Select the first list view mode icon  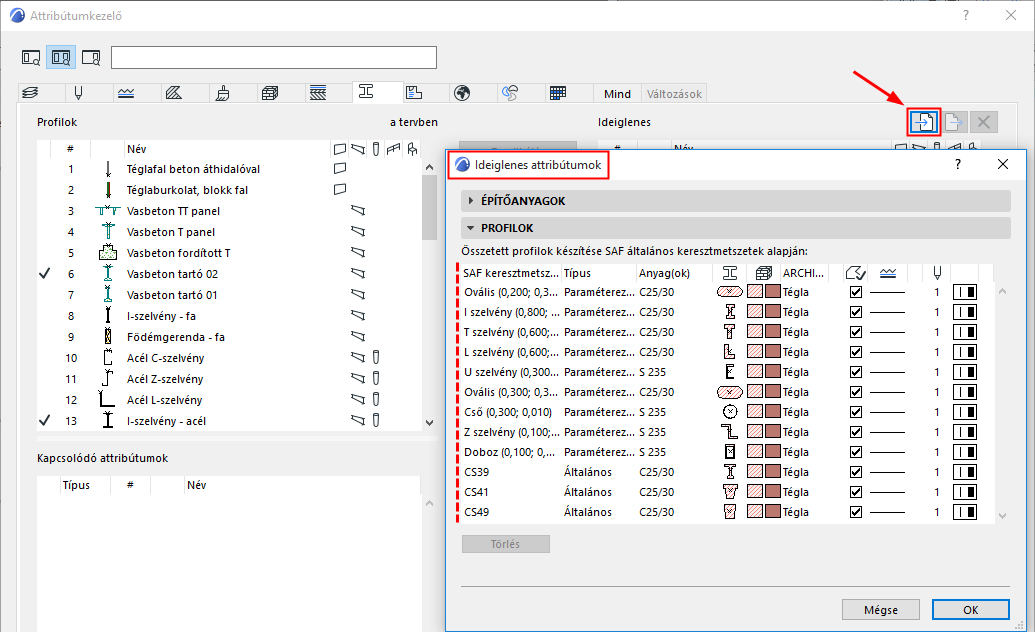point(31,57)
